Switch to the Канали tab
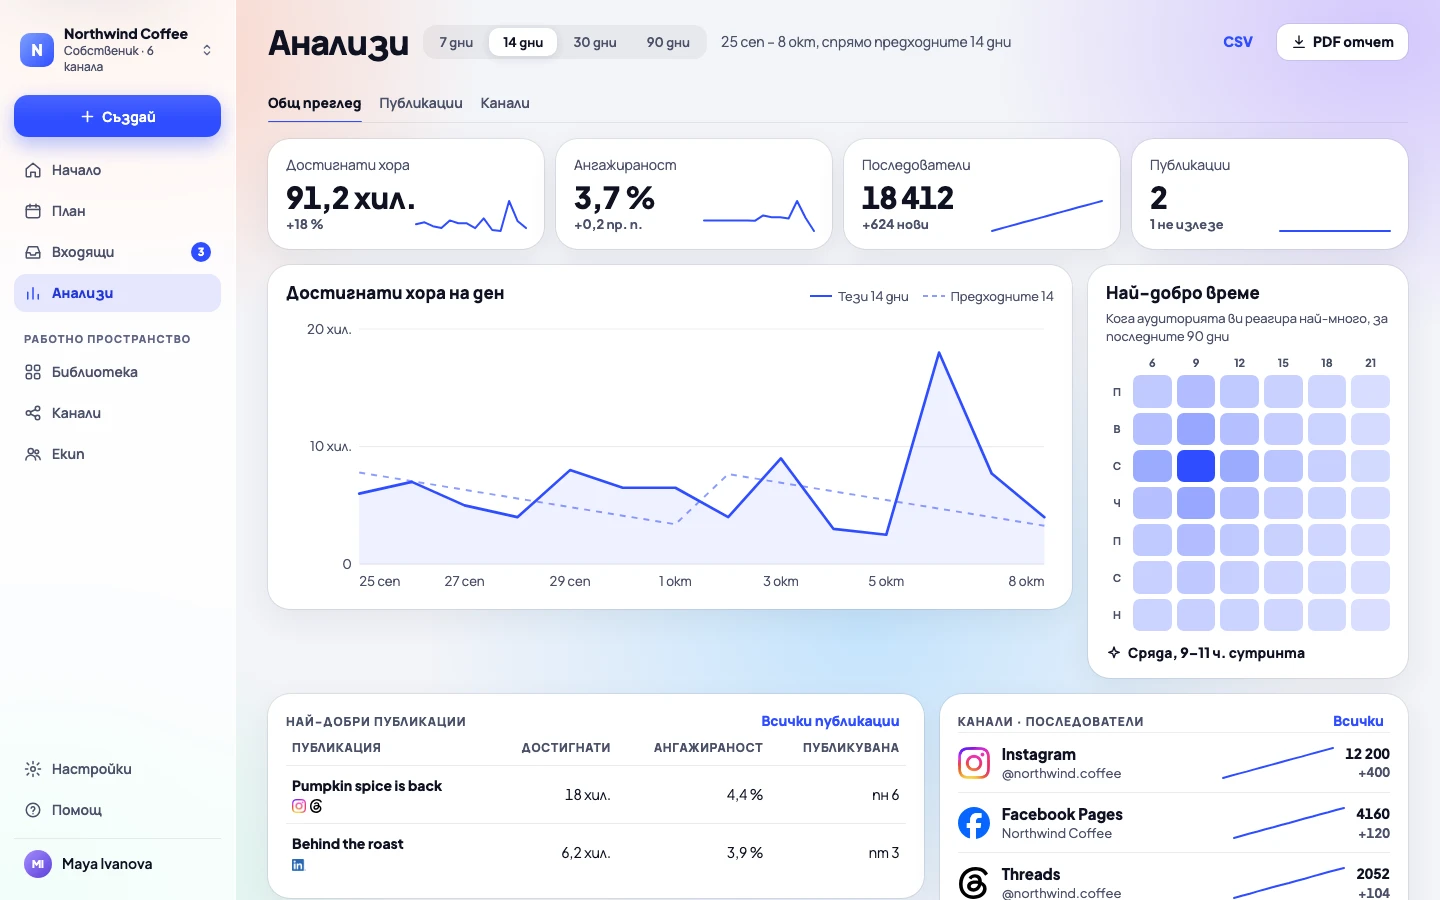The width and height of the screenshot is (1440, 900). pyautogui.click(x=505, y=103)
